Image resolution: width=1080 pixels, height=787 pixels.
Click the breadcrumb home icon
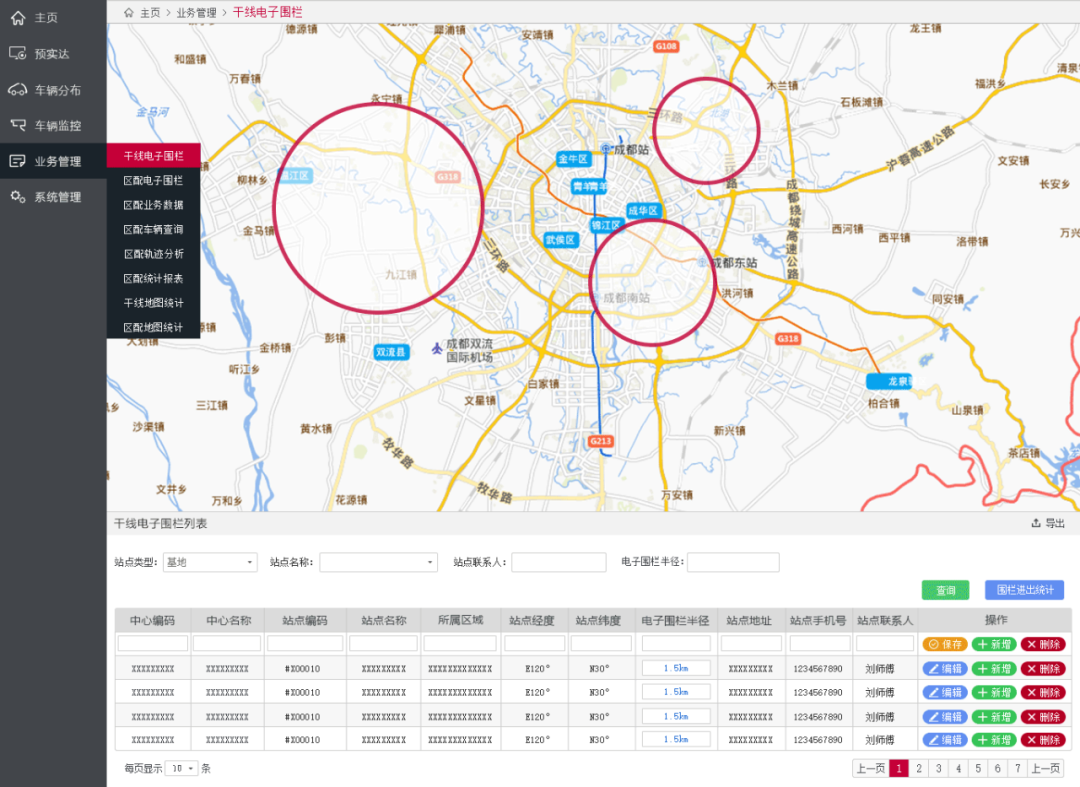tap(129, 12)
